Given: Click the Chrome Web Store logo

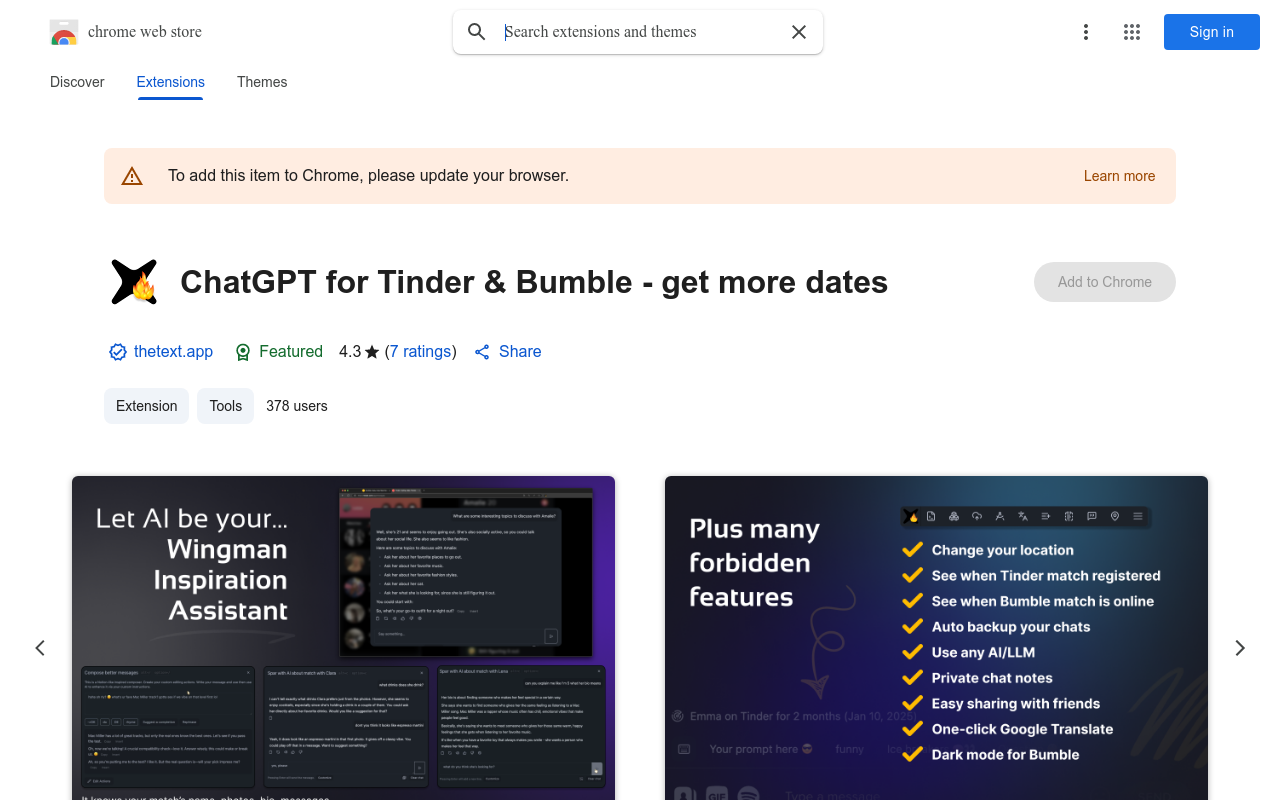Looking at the screenshot, I should click(64, 32).
